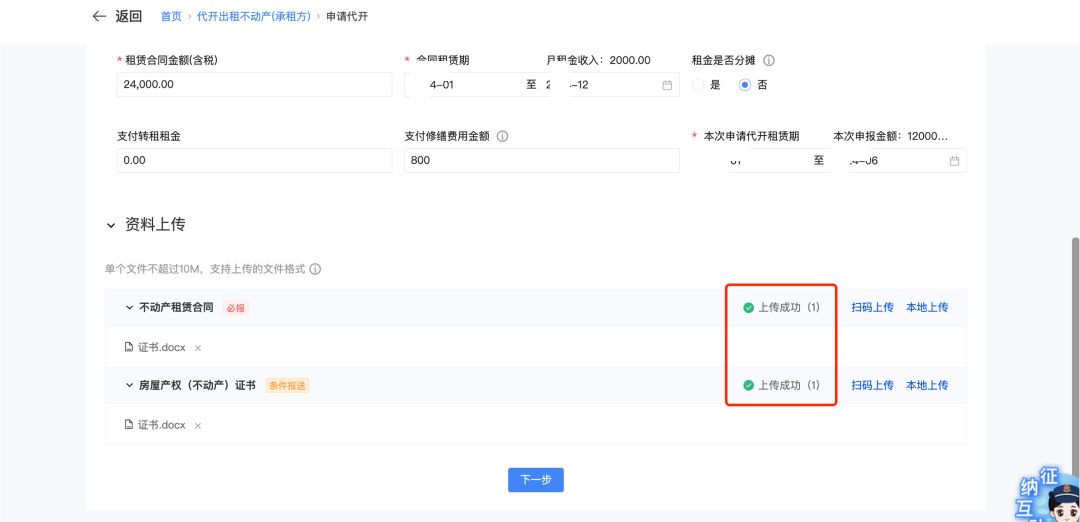The image size is (1080, 522).
Task: Click 合同租赁期 end date field
Action: point(599,85)
